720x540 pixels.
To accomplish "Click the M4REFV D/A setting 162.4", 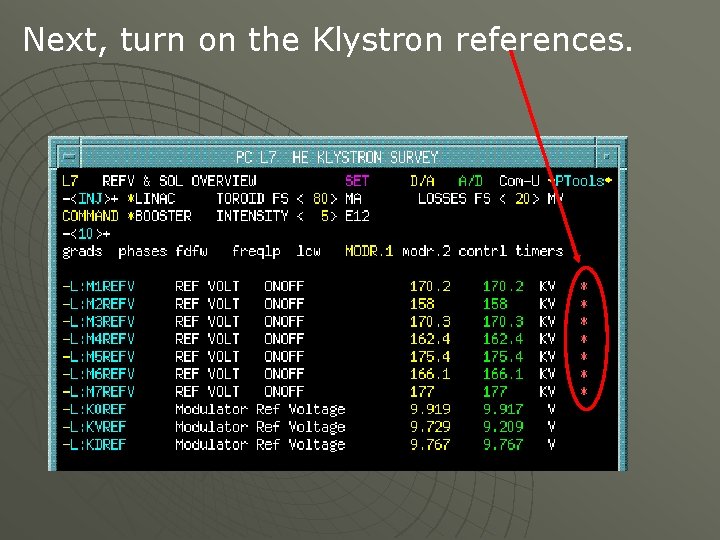I will pyautogui.click(x=430, y=339).
